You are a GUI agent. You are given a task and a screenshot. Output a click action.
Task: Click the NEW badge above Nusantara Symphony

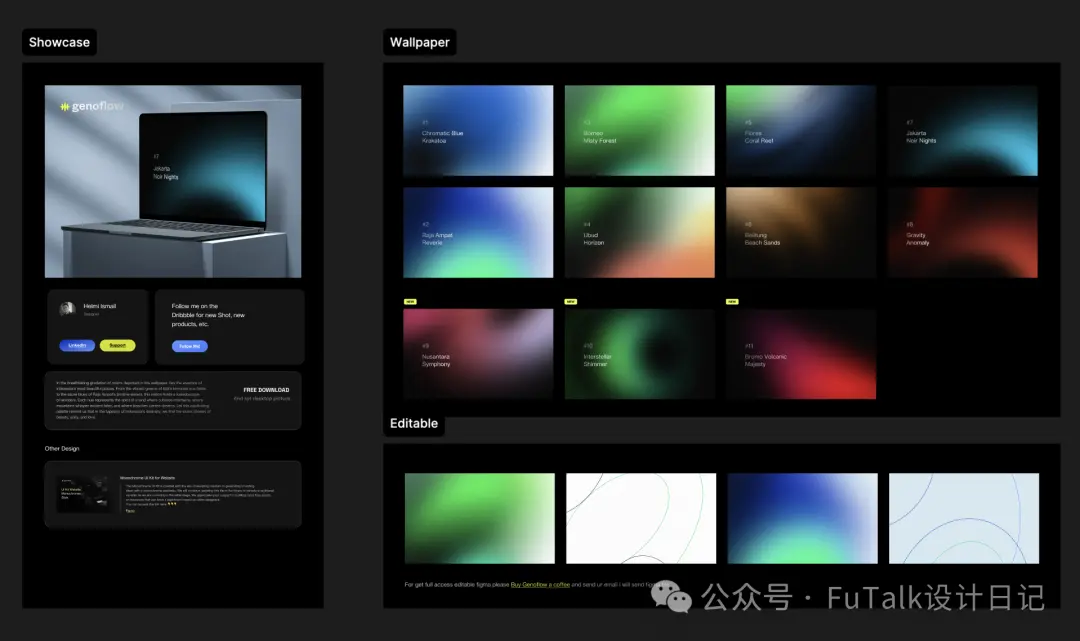[410, 302]
